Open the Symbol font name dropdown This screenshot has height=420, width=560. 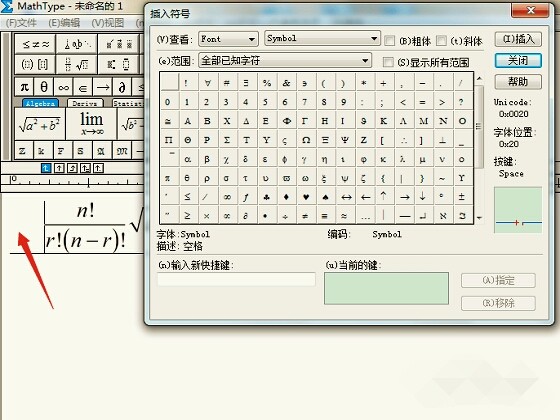(x=322, y=38)
